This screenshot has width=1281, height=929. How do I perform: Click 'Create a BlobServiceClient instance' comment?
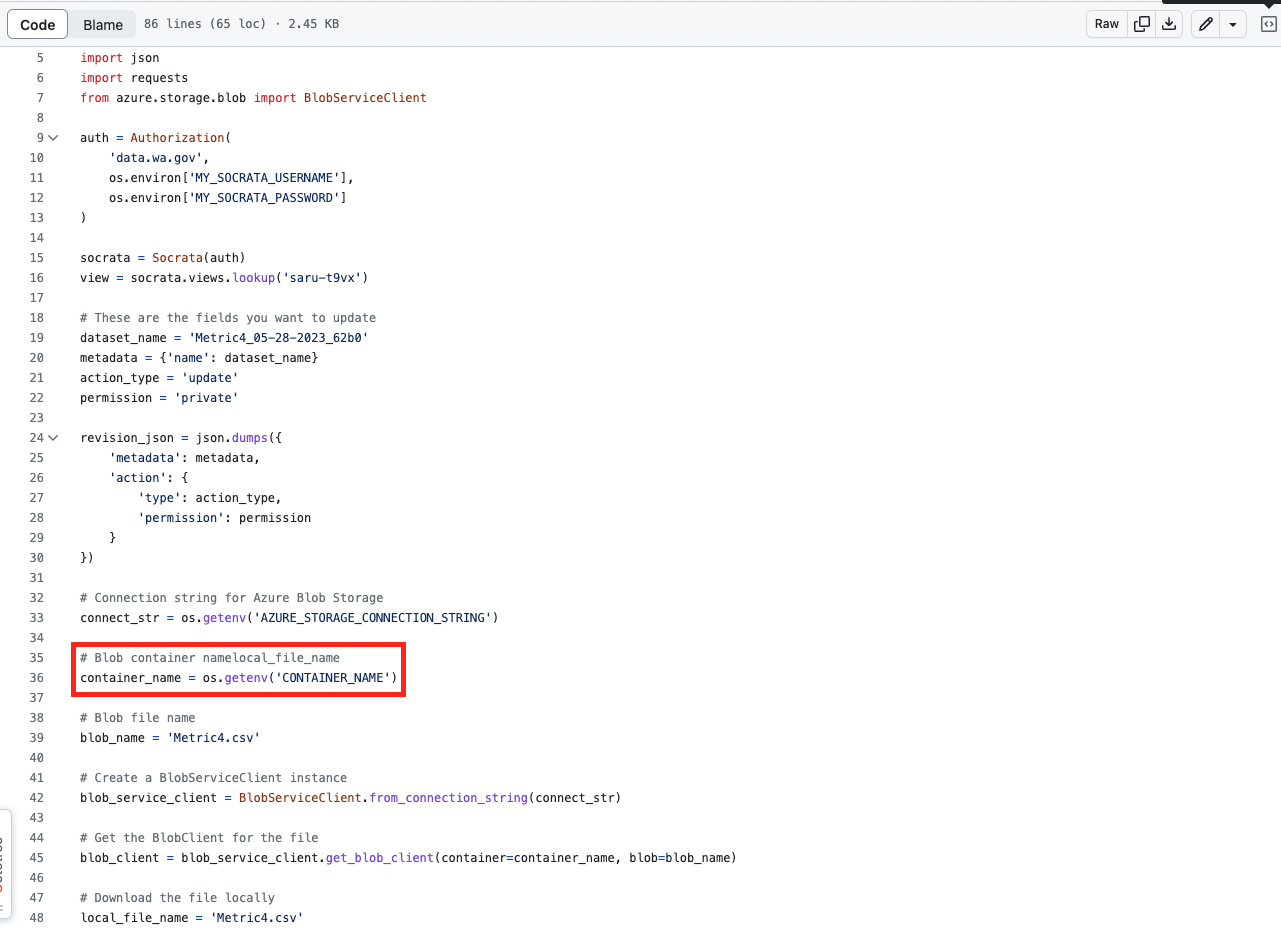(x=214, y=778)
